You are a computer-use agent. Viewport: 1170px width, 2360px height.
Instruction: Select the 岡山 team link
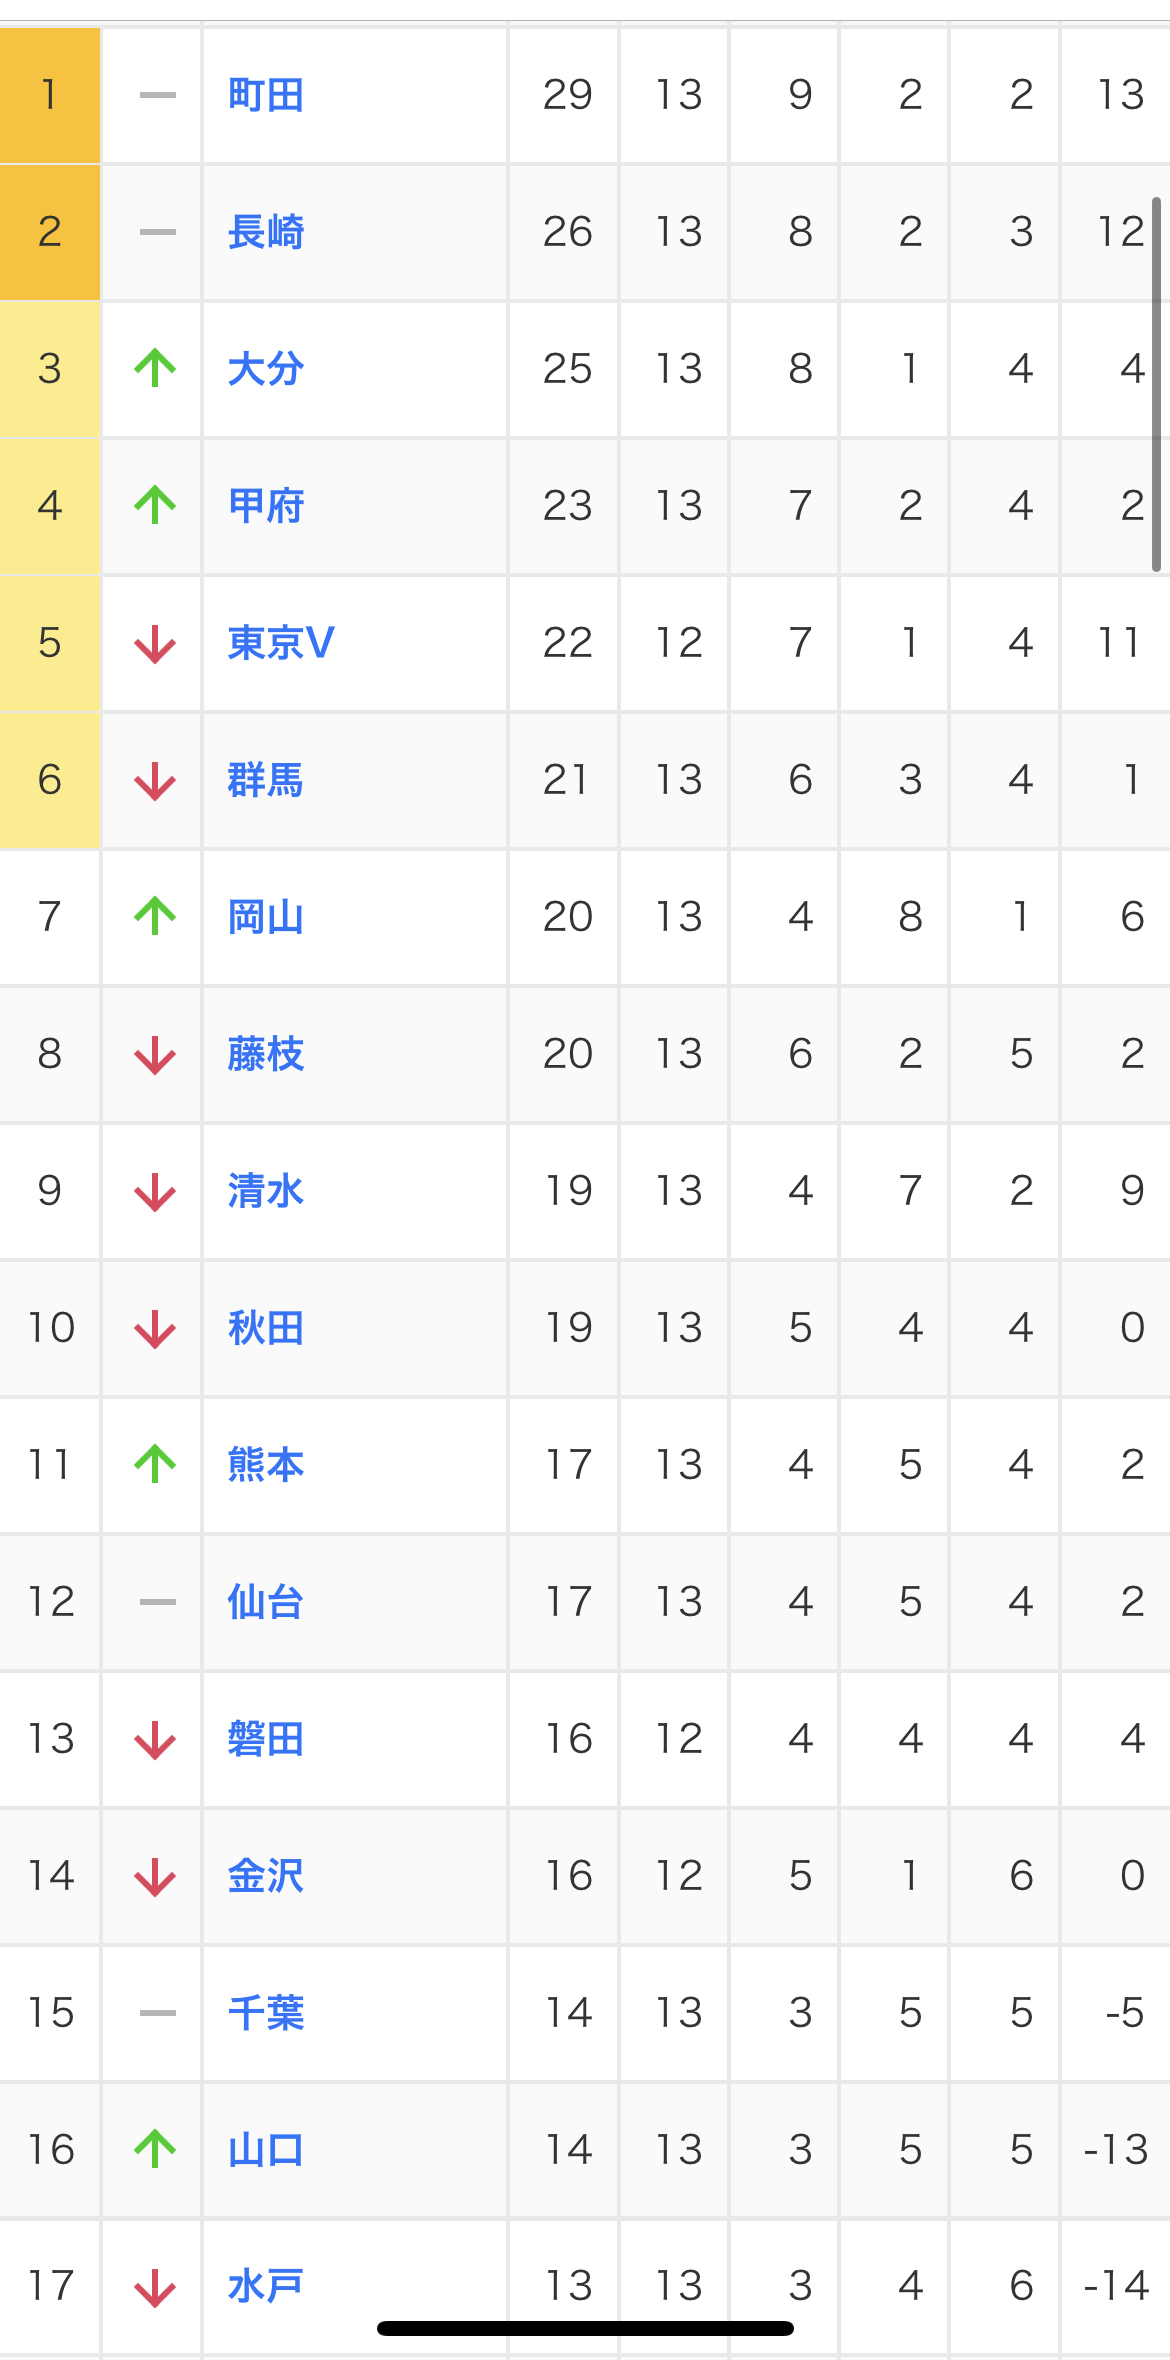266,917
